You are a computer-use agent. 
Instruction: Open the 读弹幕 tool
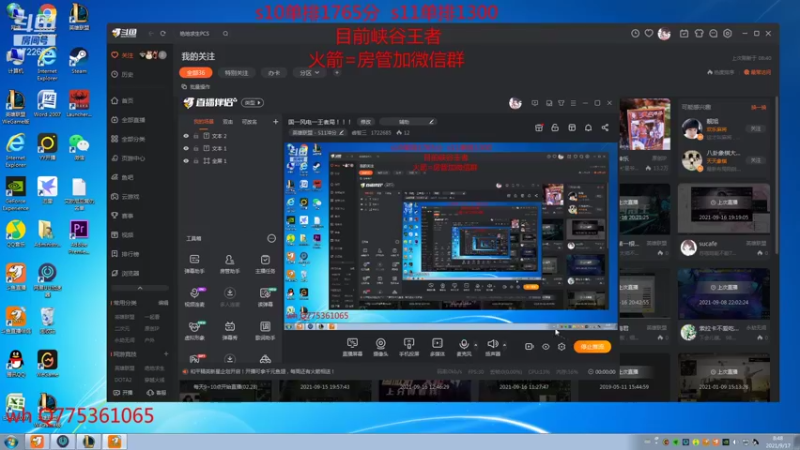tap(265, 297)
